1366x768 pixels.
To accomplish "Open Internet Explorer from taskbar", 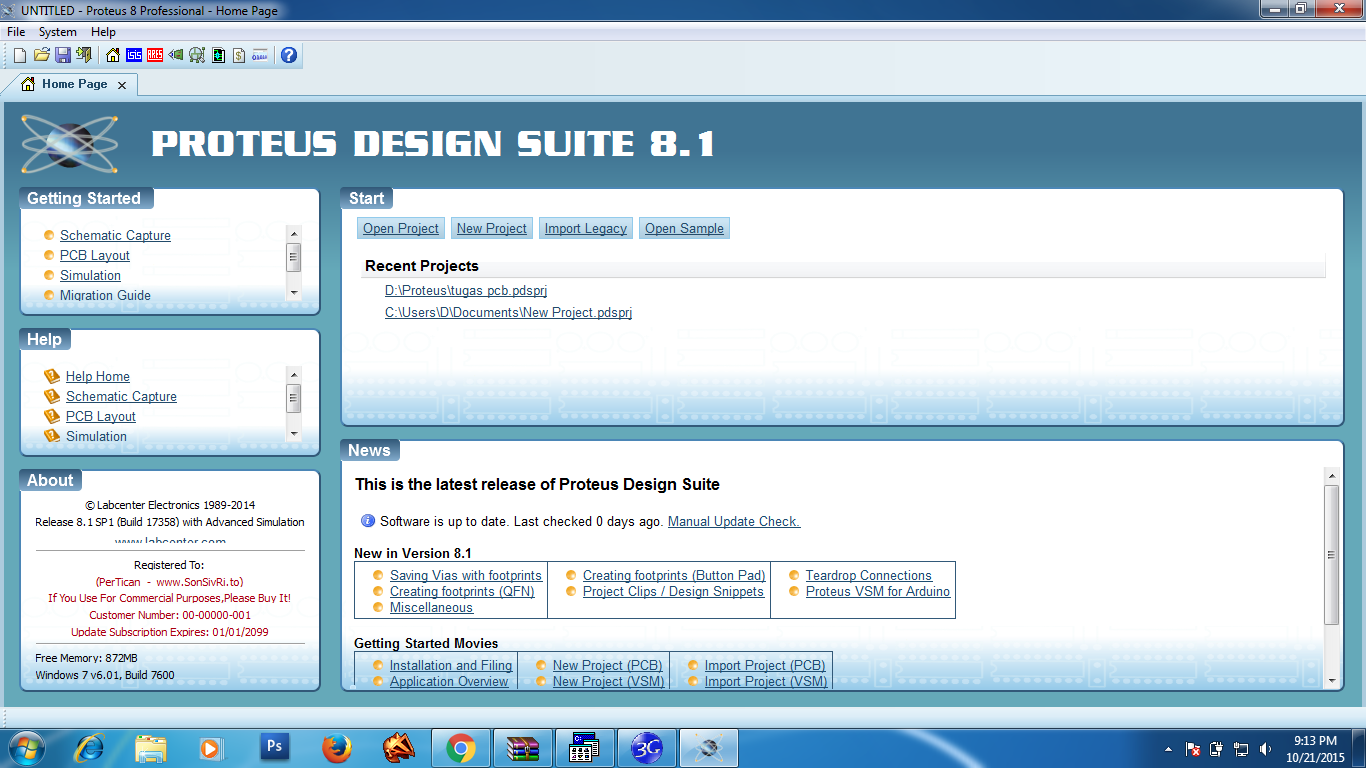I will tap(90, 748).
